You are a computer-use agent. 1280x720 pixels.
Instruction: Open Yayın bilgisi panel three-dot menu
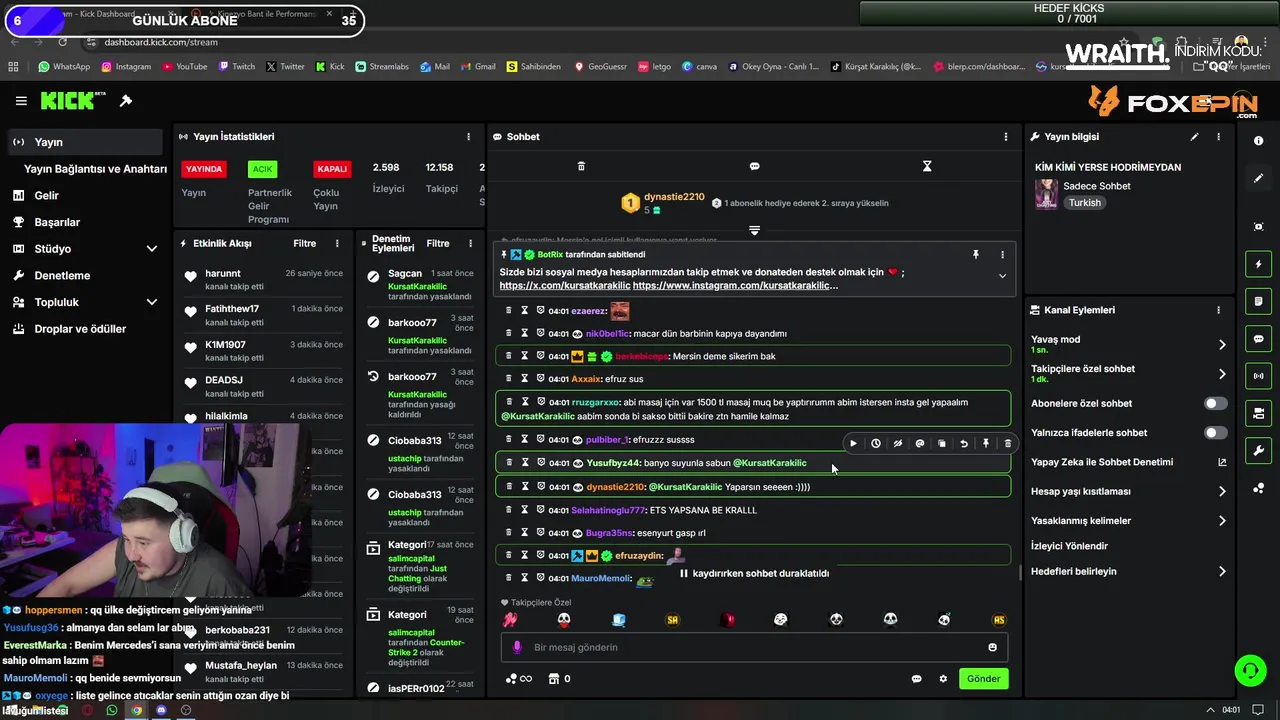pyautogui.click(x=1218, y=137)
